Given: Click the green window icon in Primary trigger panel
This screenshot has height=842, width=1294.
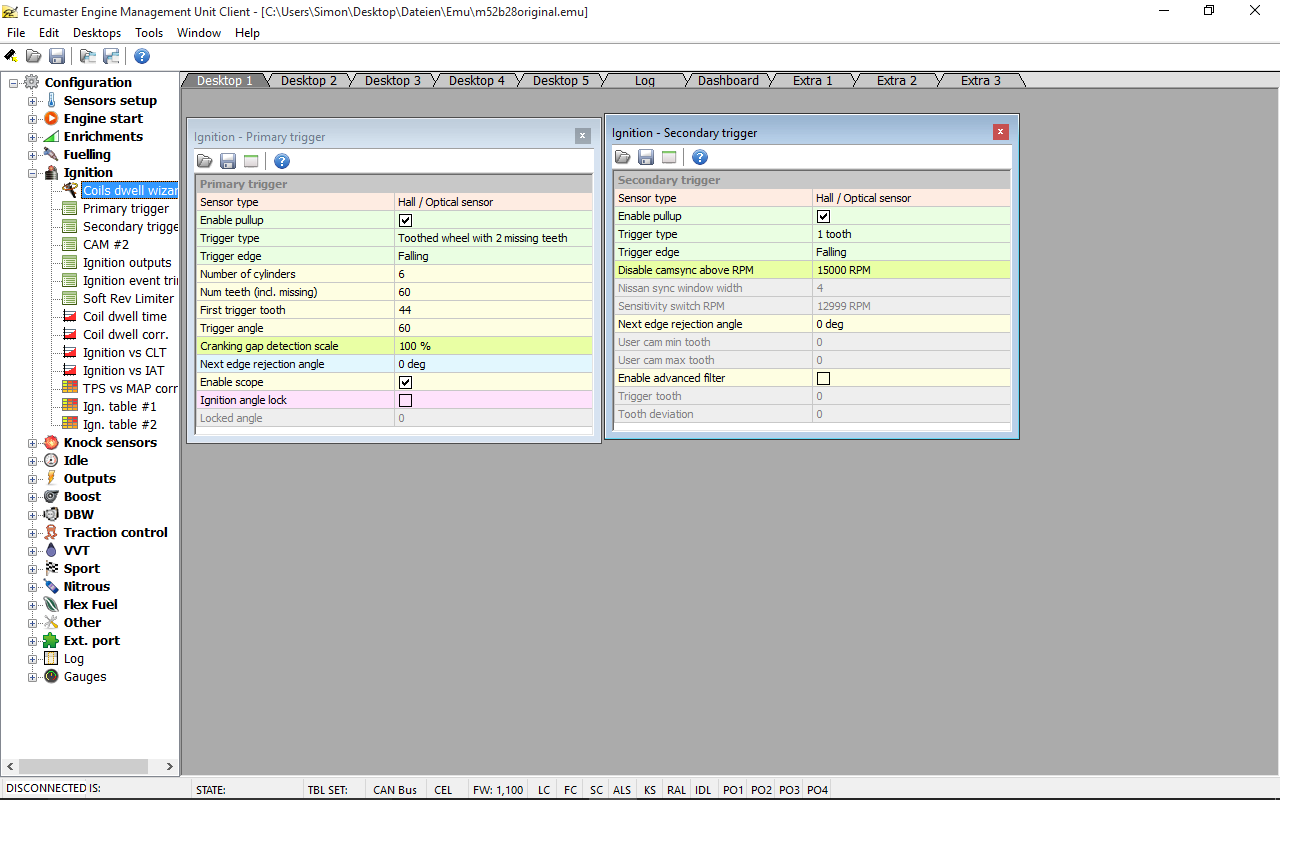Looking at the screenshot, I should 251,161.
